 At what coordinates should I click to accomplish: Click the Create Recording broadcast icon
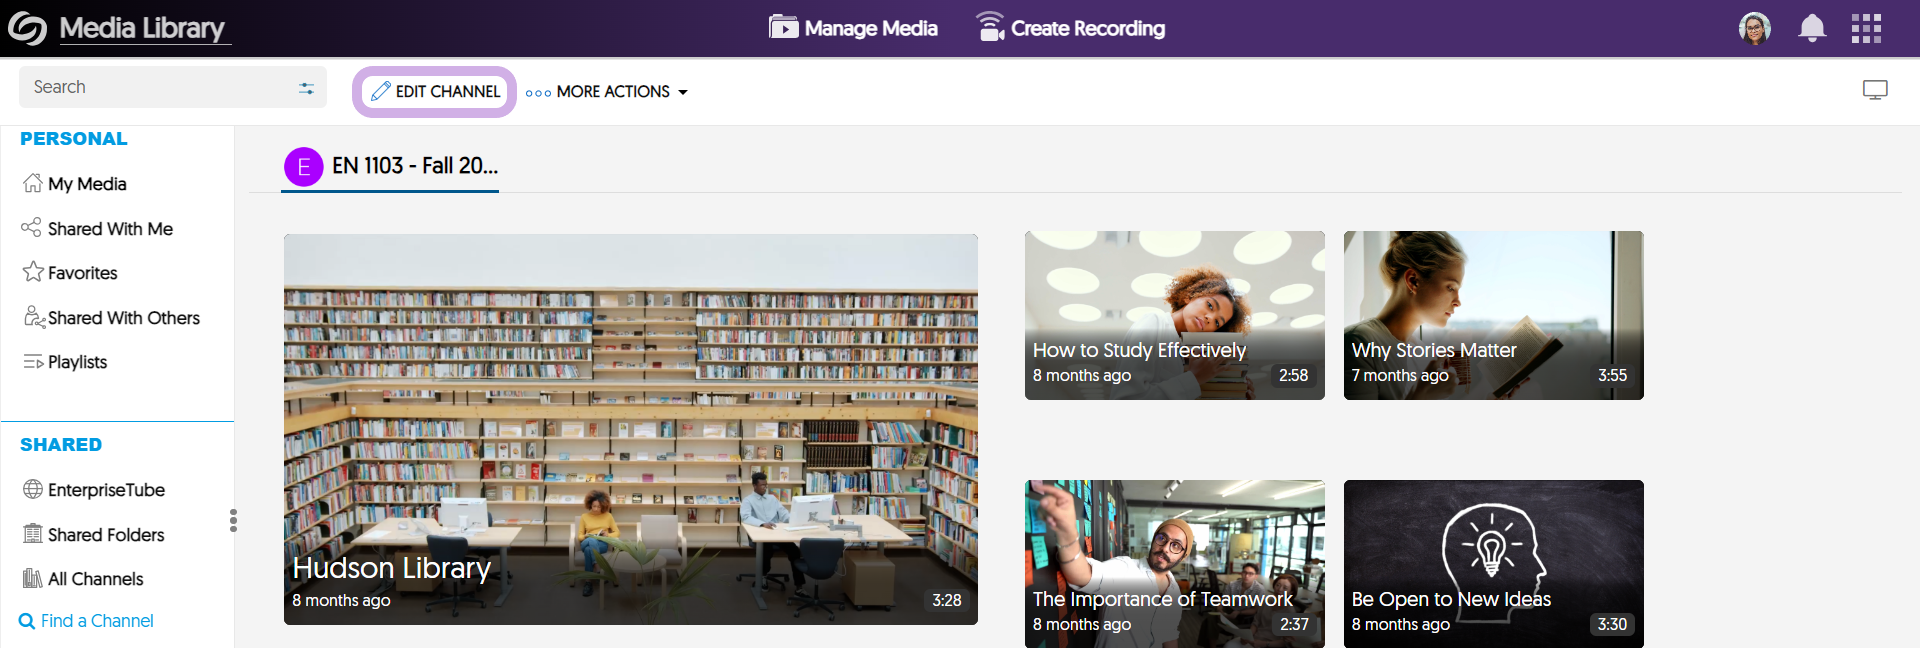point(990,27)
